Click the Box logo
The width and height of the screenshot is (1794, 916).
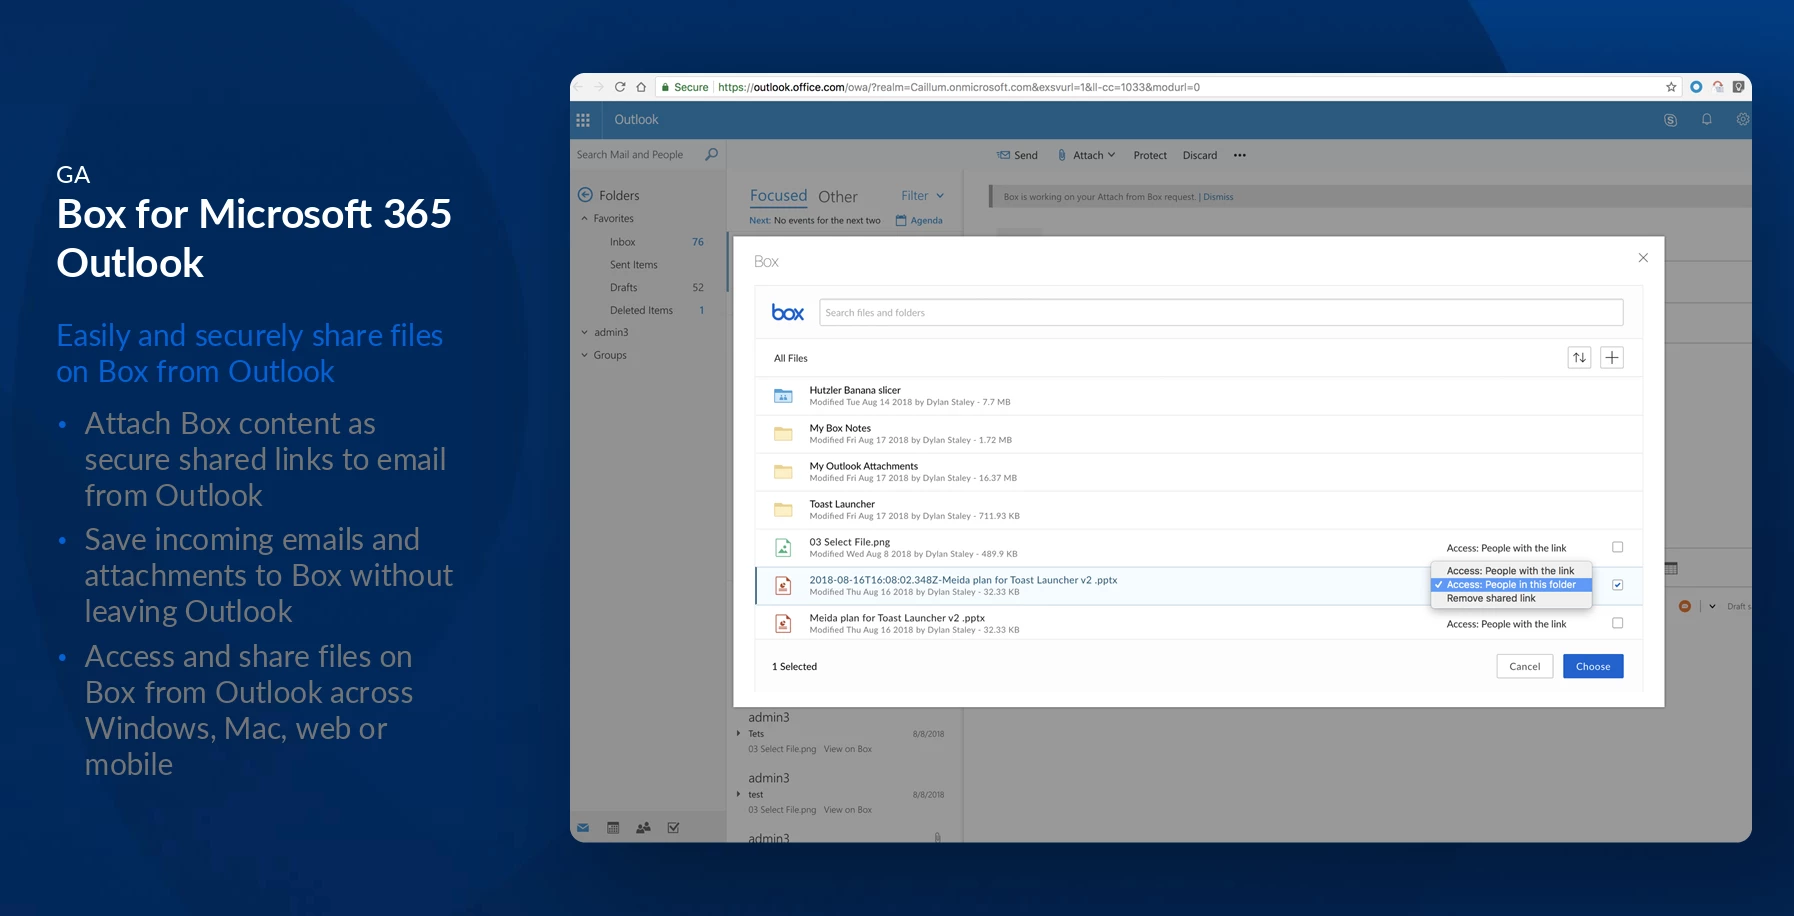tap(788, 313)
